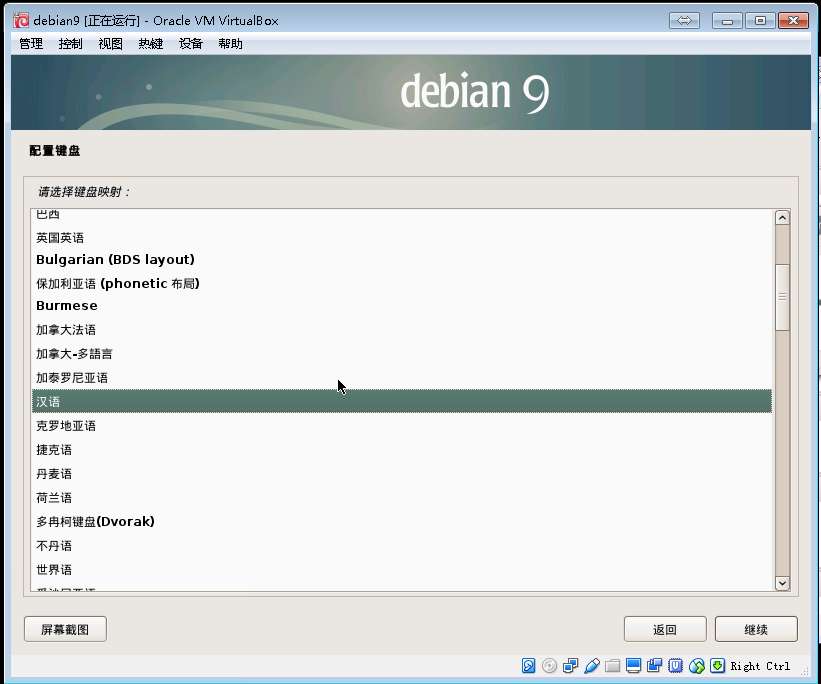Select 英国英语 keyboard layout
This screenshot has width=821, height=684.
point(401,238)
